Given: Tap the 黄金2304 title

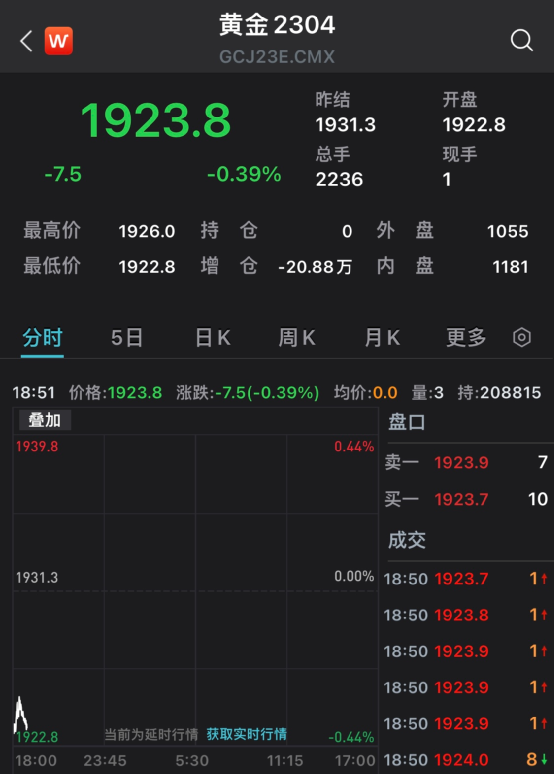Looking at the screenshot, I should pos(277,25).
